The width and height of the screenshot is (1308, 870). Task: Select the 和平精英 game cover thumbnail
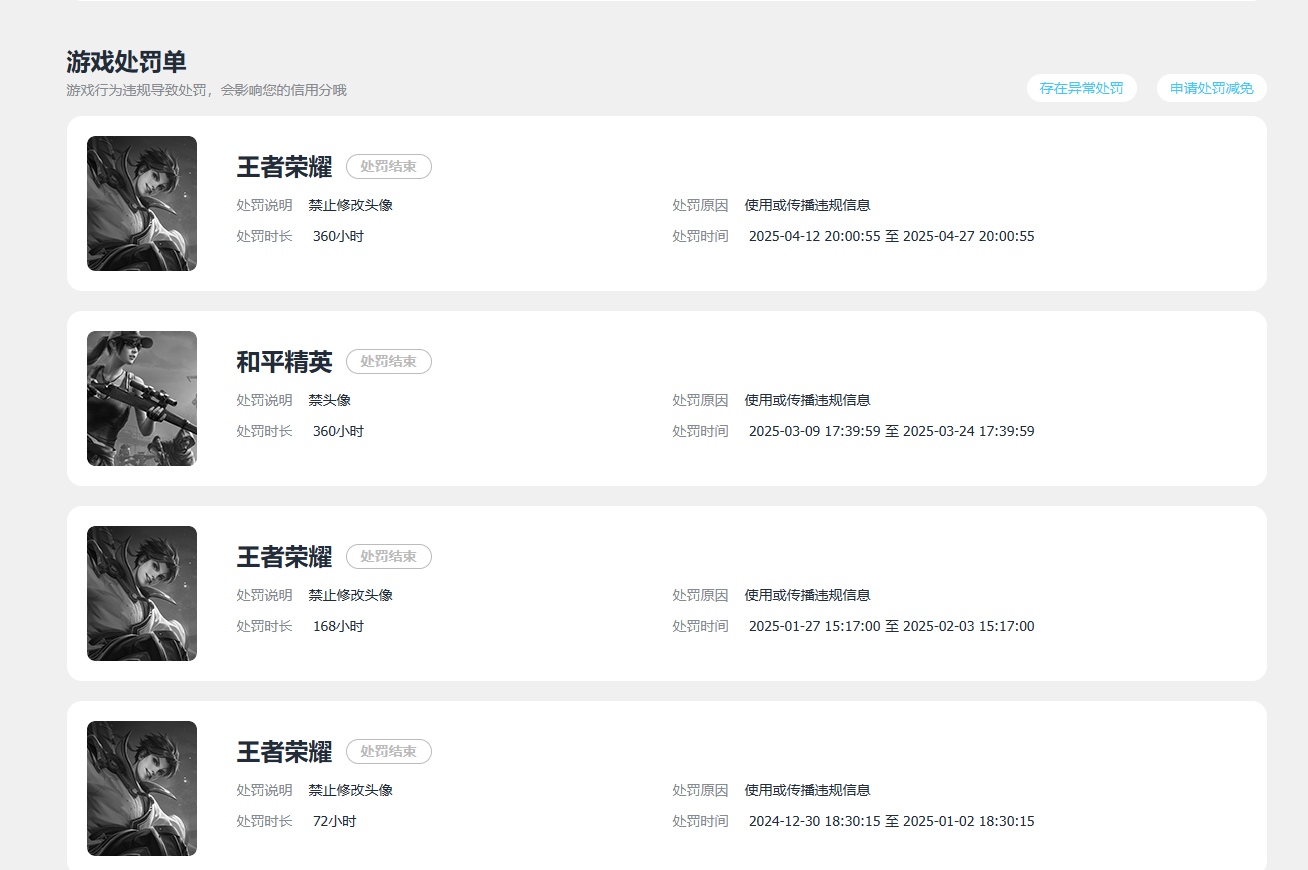[142, 398]
